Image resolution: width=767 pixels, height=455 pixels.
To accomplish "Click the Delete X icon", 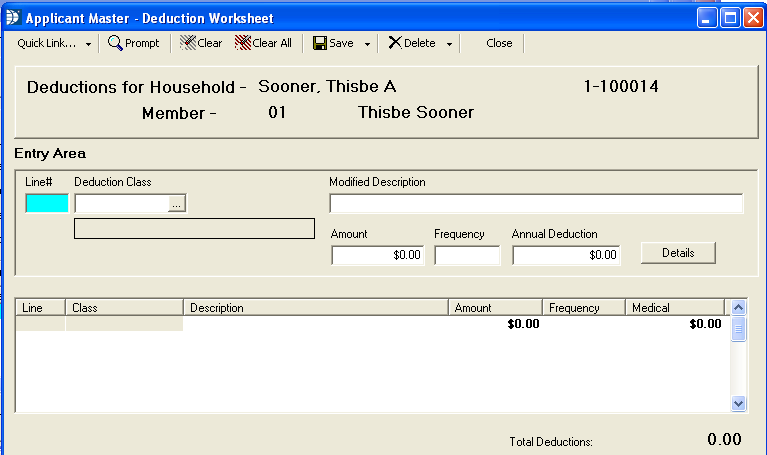I will pyautogui.click(x=395, y=43).
